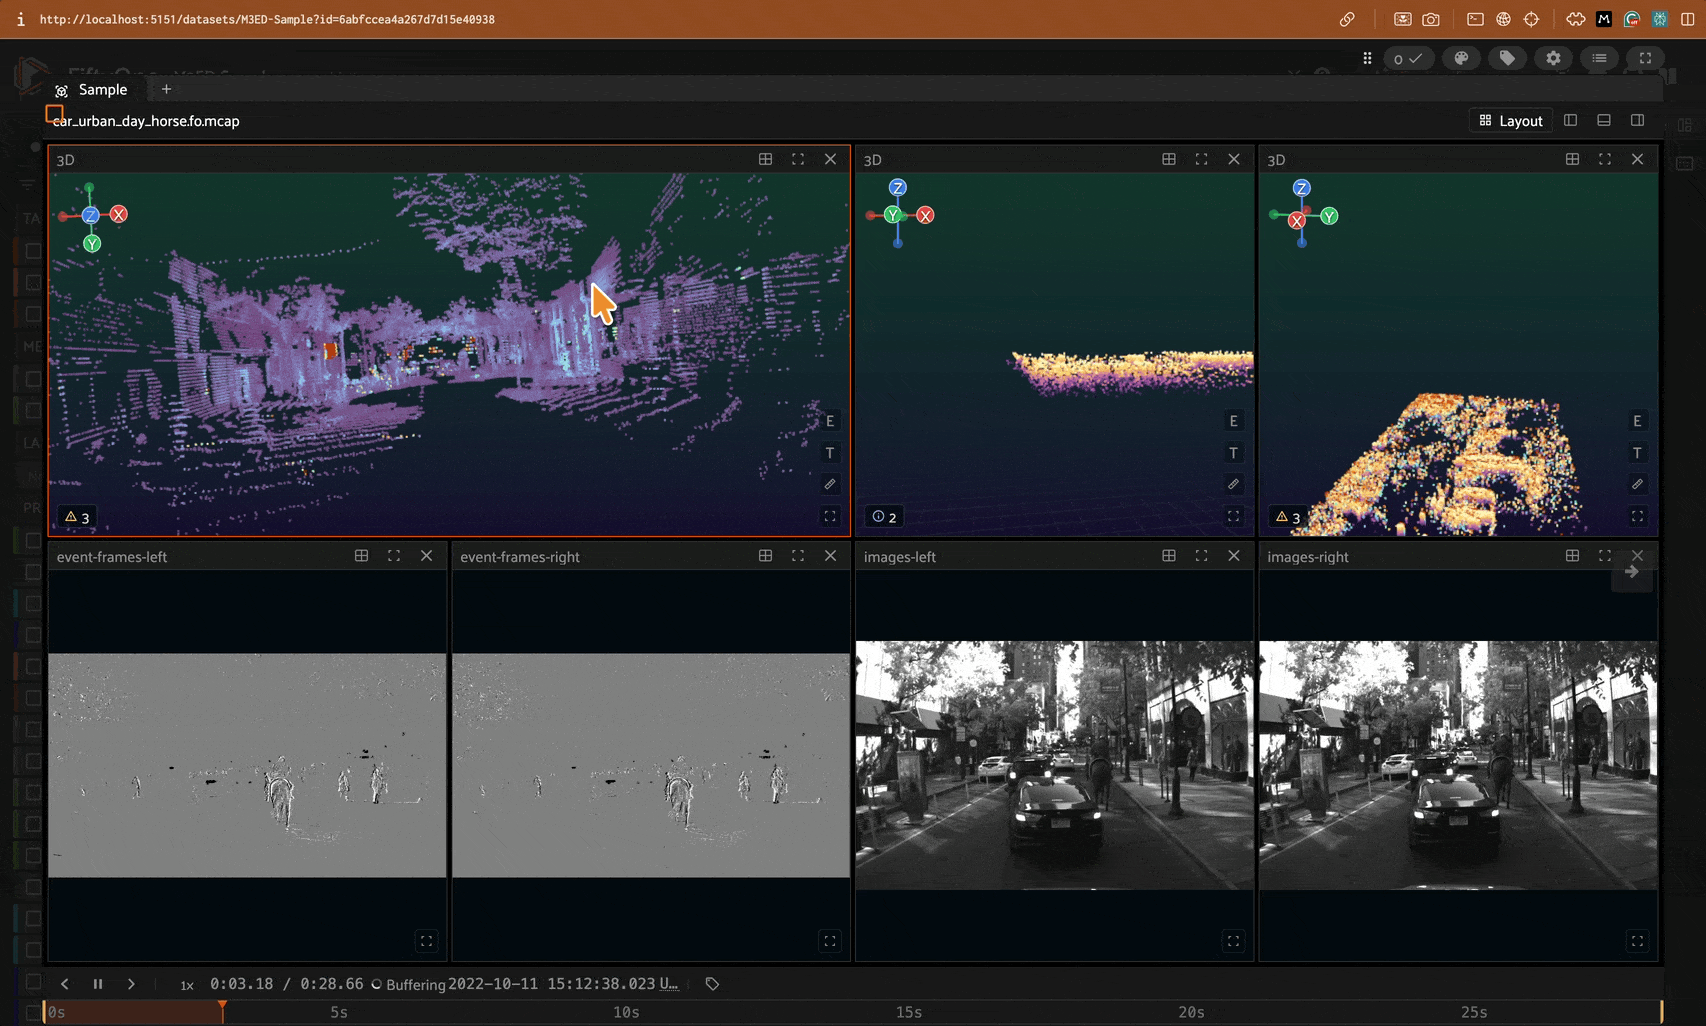Expand warnings badge 3 in first 3D panel
This screenshot has height=1026, width=1706.
(78, 517)
